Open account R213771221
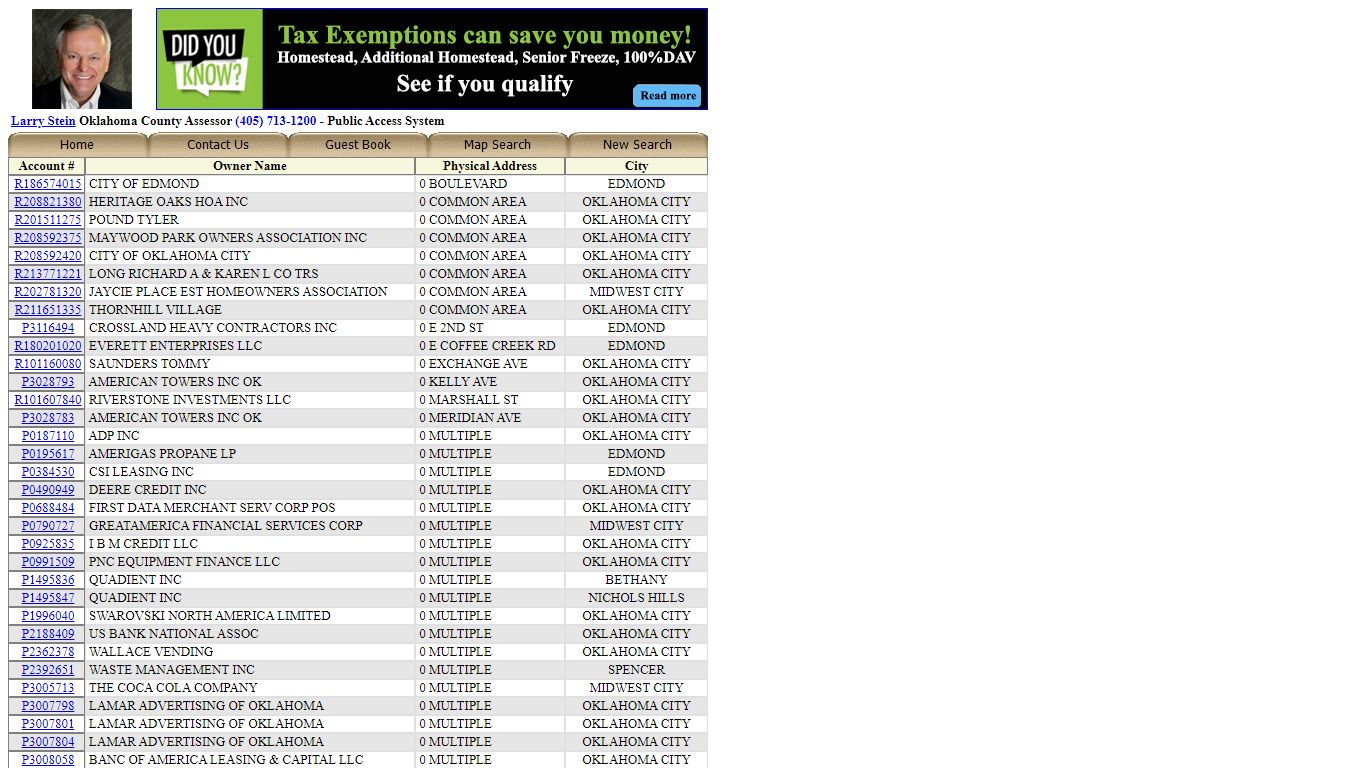The width and height of the screenshot is (1366, 768). [x=48, y=274]
